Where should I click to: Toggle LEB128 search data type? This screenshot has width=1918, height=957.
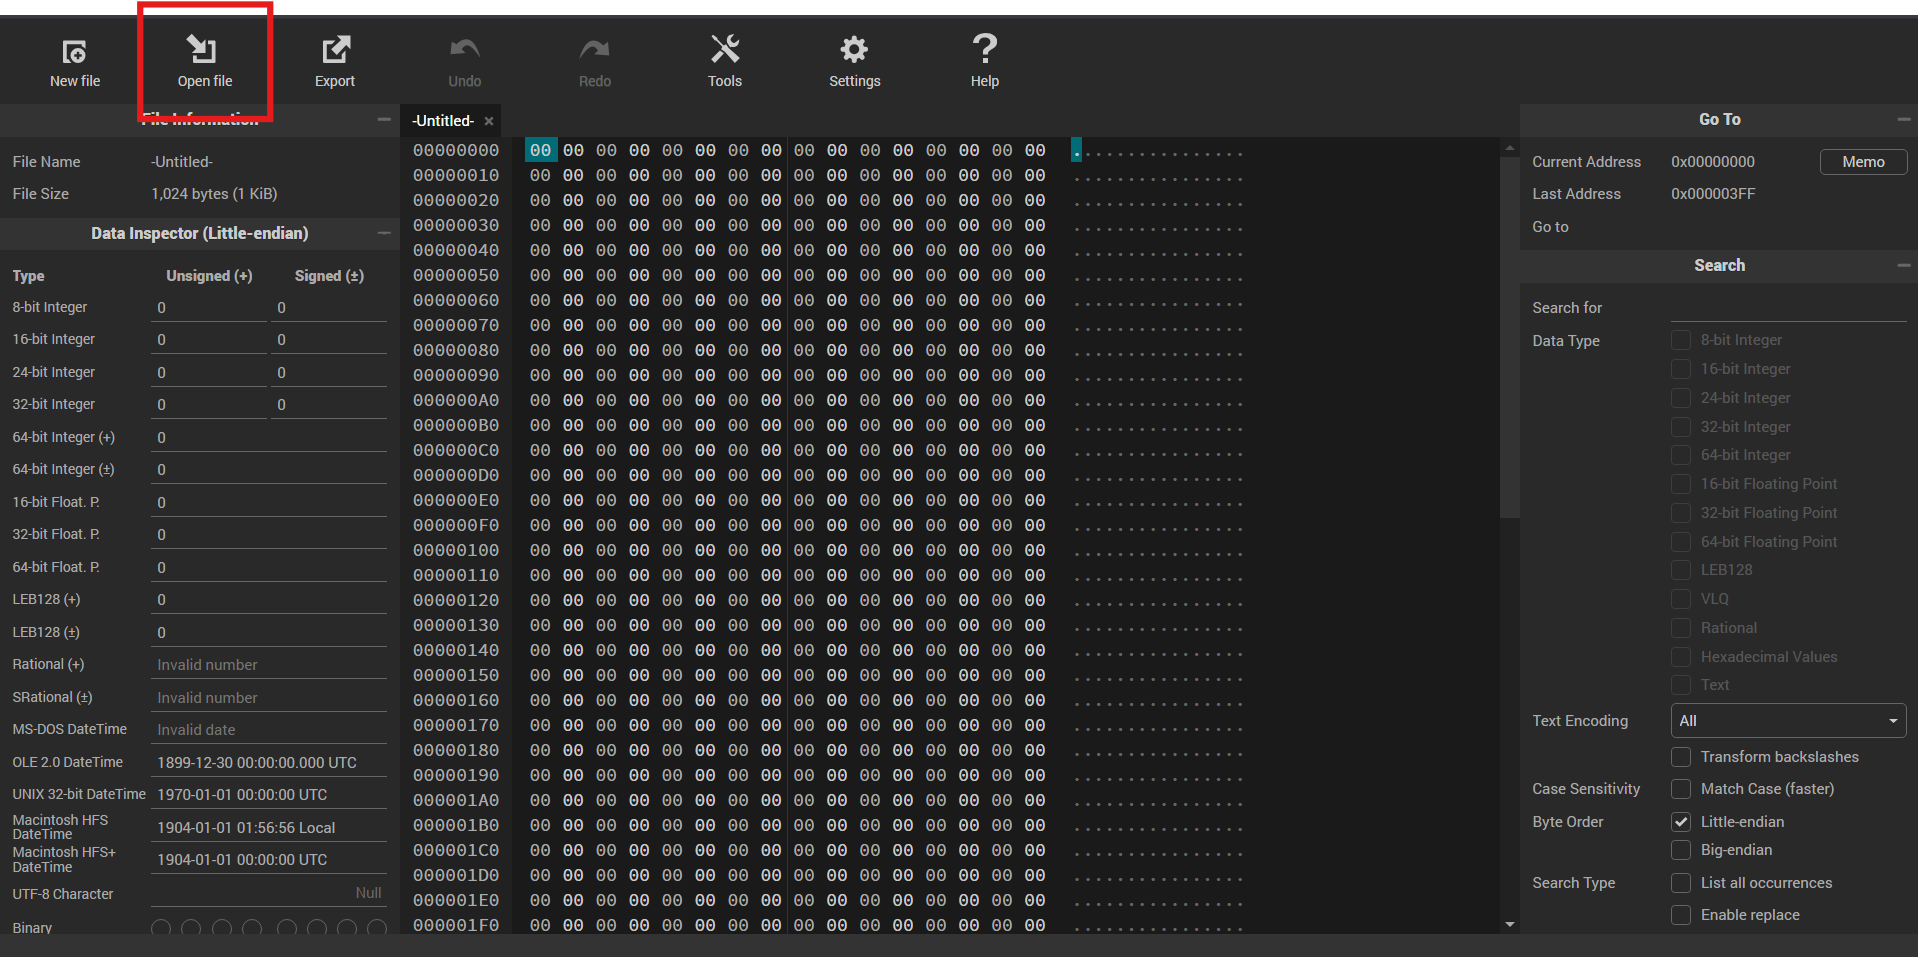coord(1681,570)
